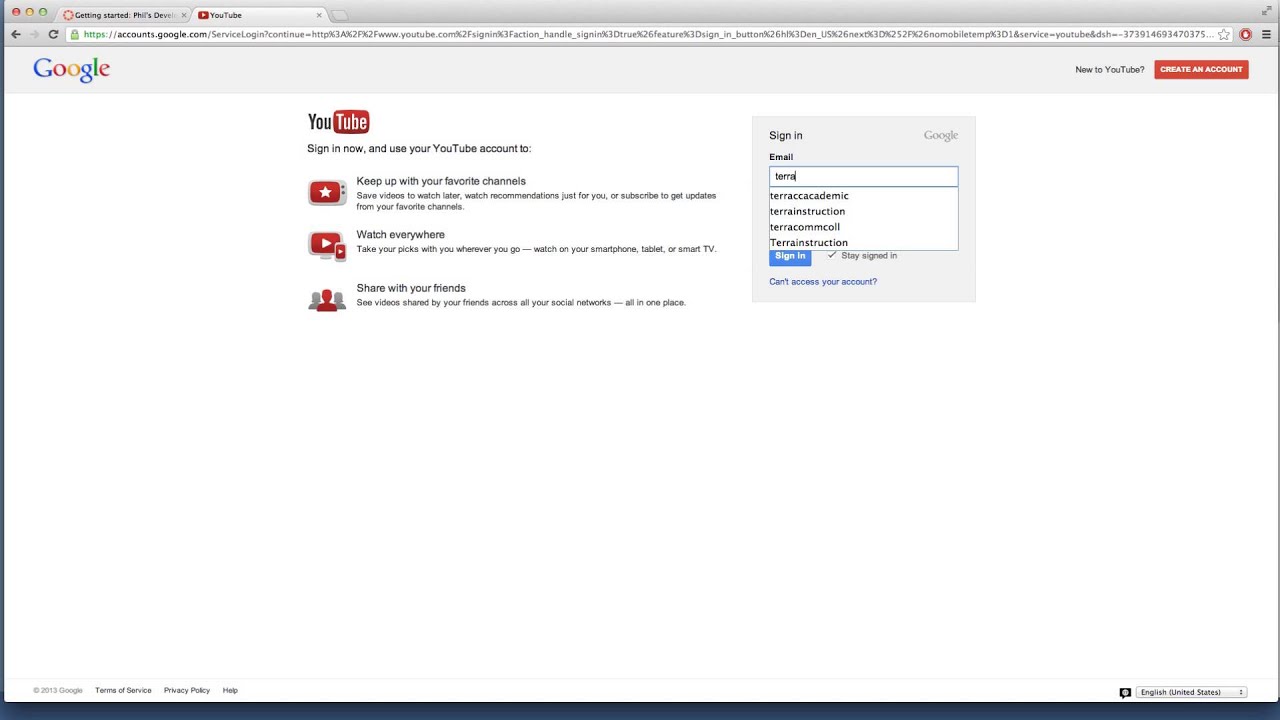Click the blue Sign in button
Image resolution: width=1280 pixels, height=720 pixels.
click(x=790, y=256)
